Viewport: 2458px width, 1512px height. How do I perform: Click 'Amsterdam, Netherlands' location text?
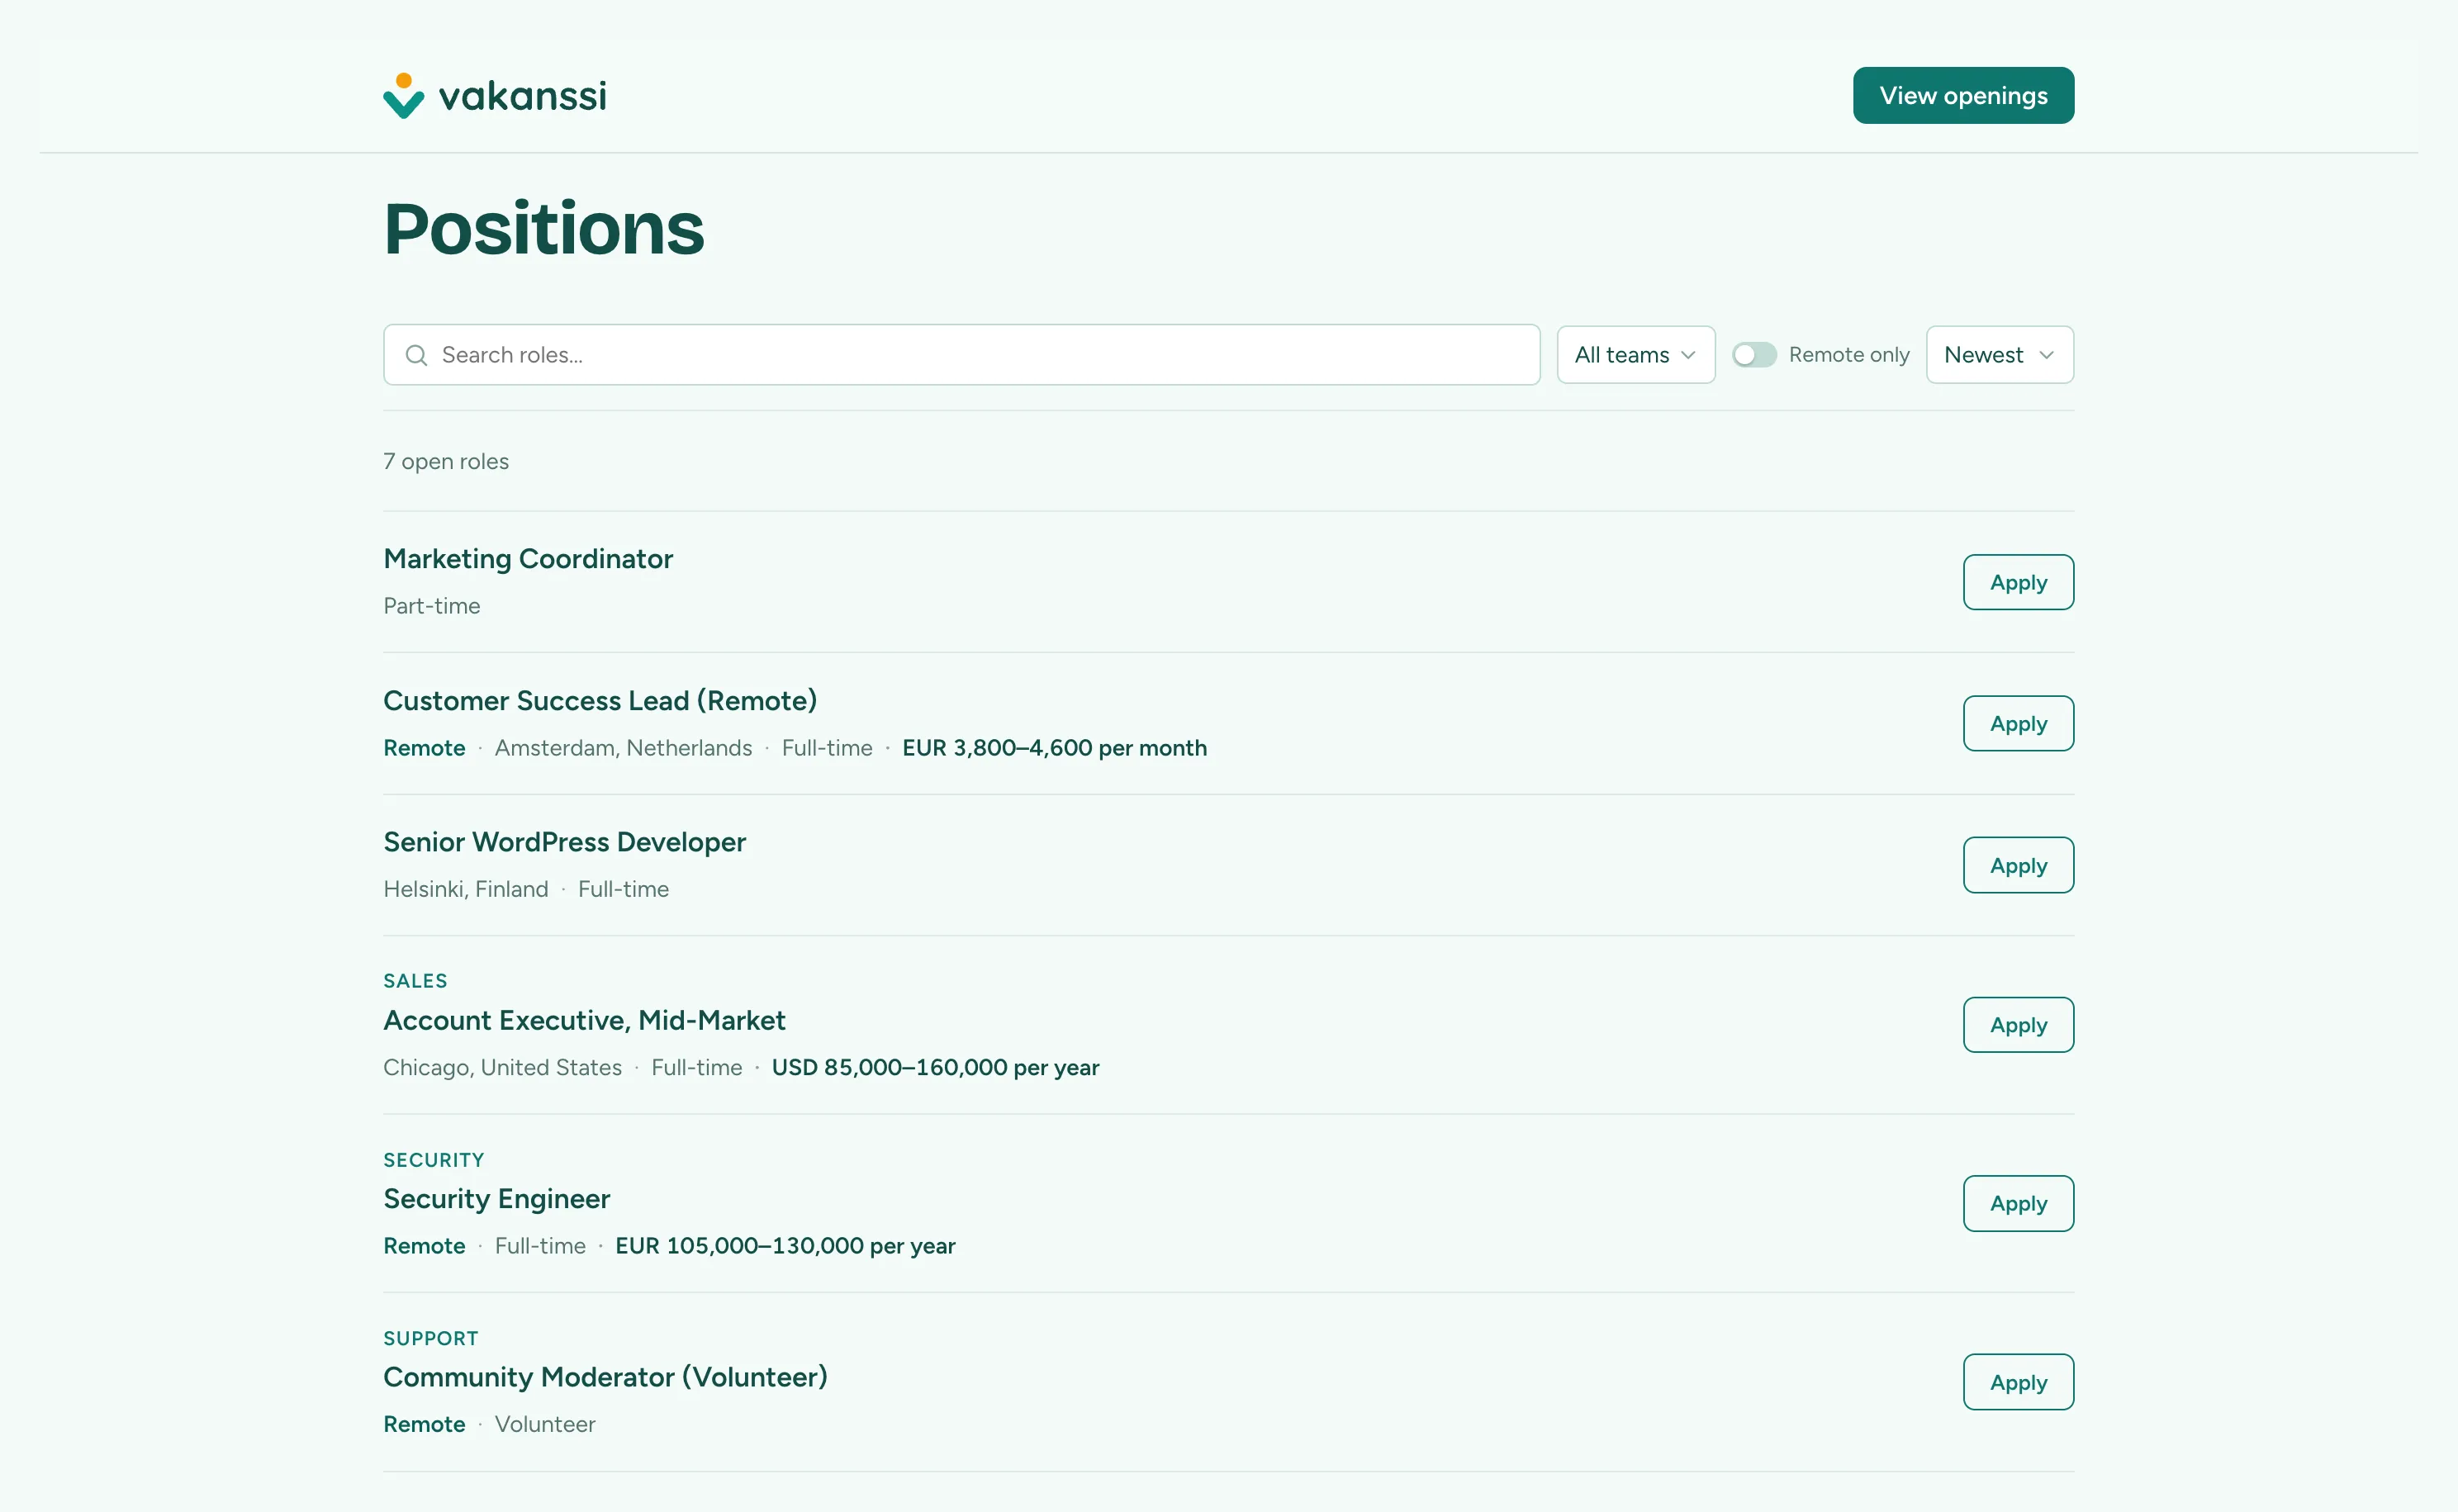[x=623, y=748]
